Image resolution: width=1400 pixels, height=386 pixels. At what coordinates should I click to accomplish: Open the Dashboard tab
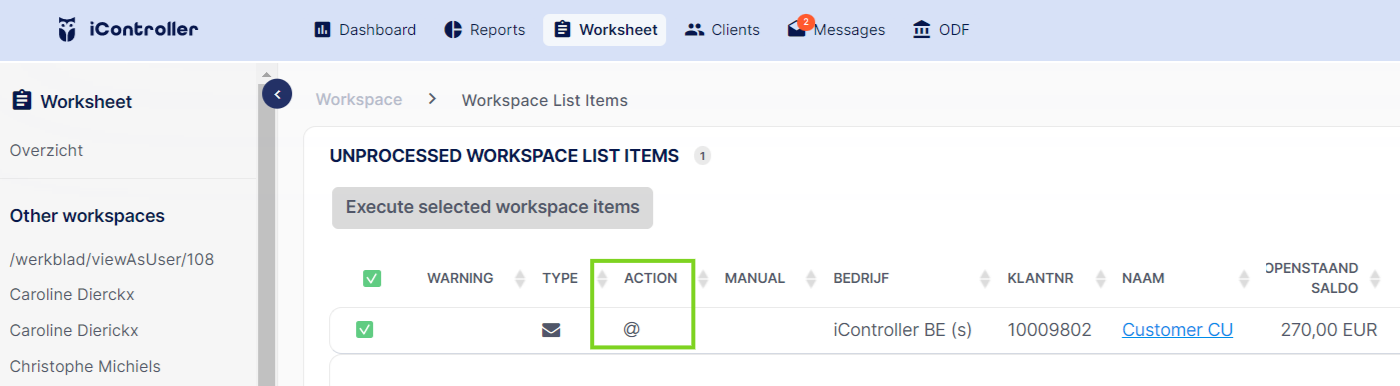click(x=365, y=30)
